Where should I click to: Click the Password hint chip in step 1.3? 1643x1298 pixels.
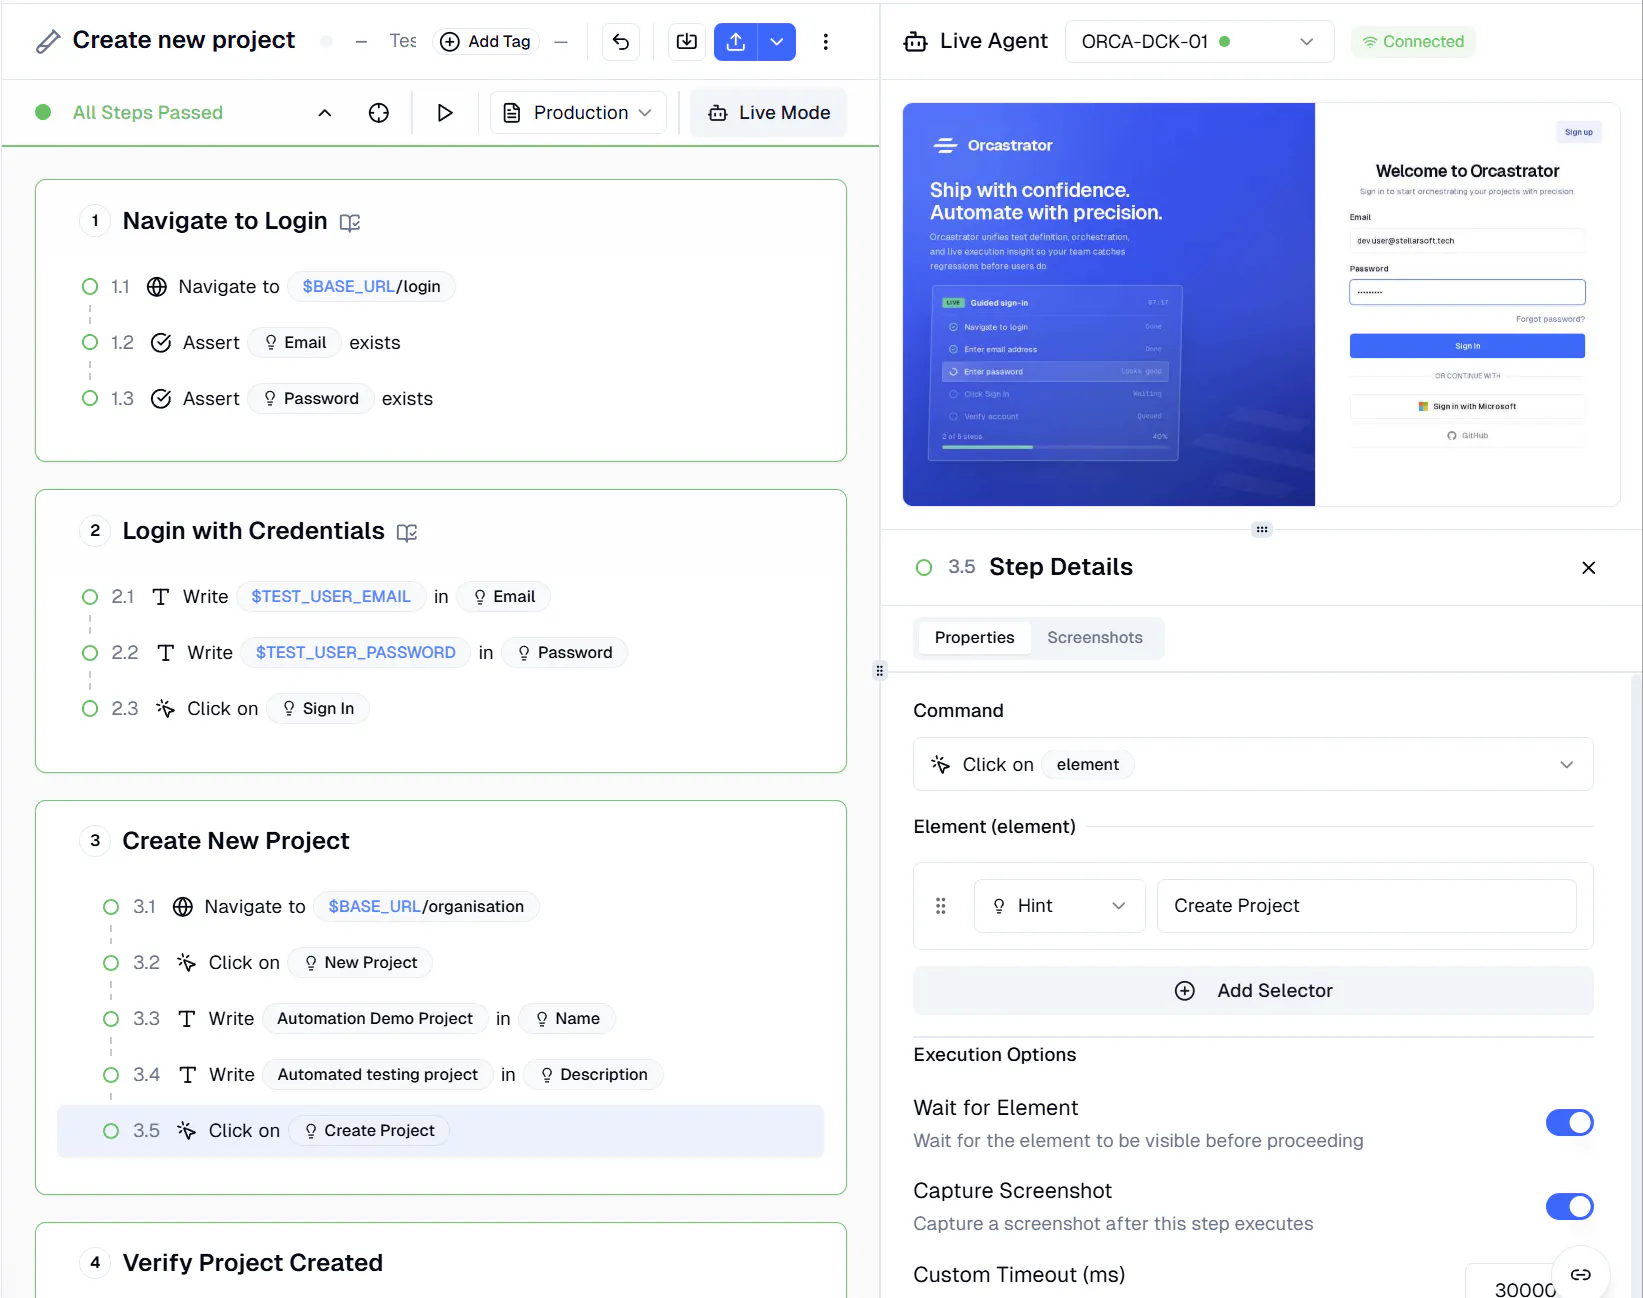point(311,399)
